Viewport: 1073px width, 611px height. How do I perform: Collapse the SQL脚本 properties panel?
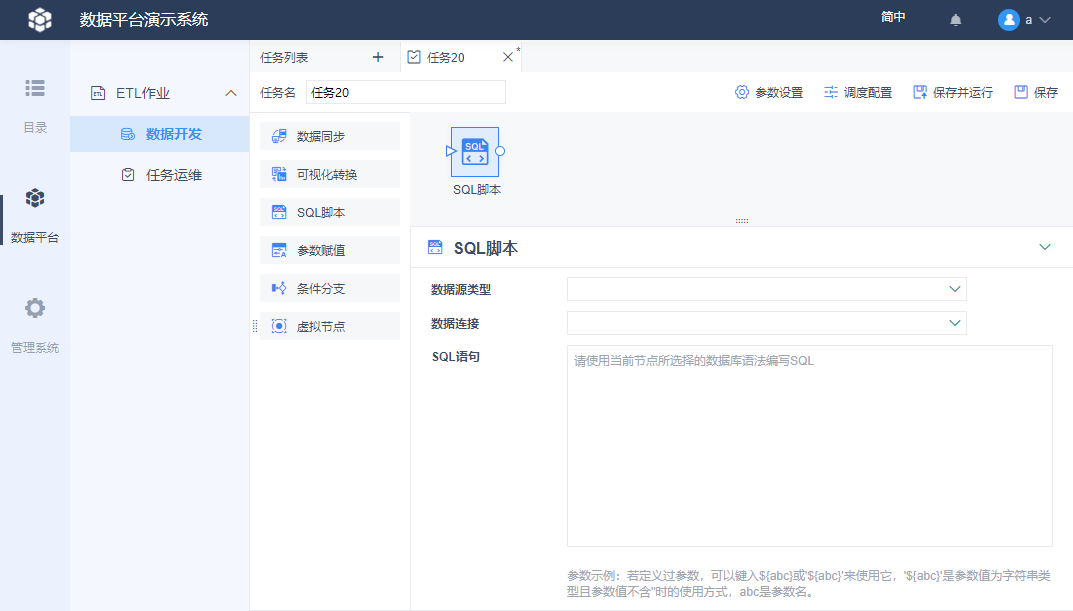[x=1045, y=247]
